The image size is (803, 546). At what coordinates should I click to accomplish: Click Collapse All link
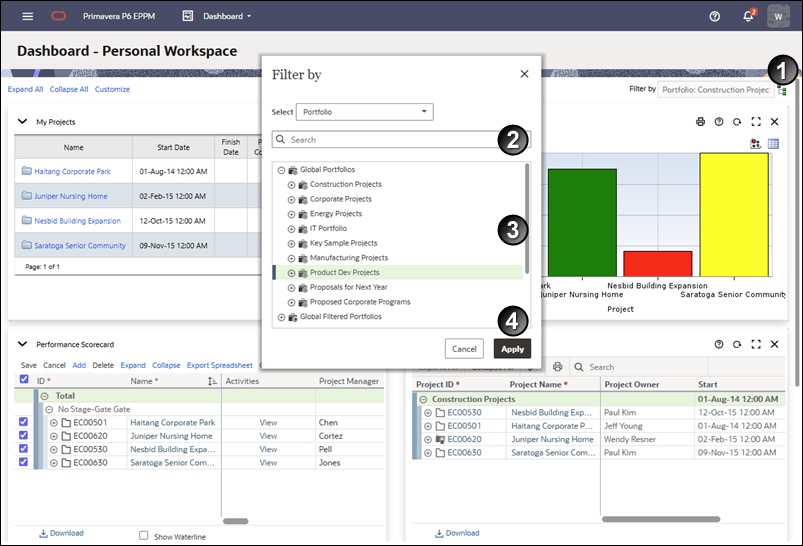point(69,89)
